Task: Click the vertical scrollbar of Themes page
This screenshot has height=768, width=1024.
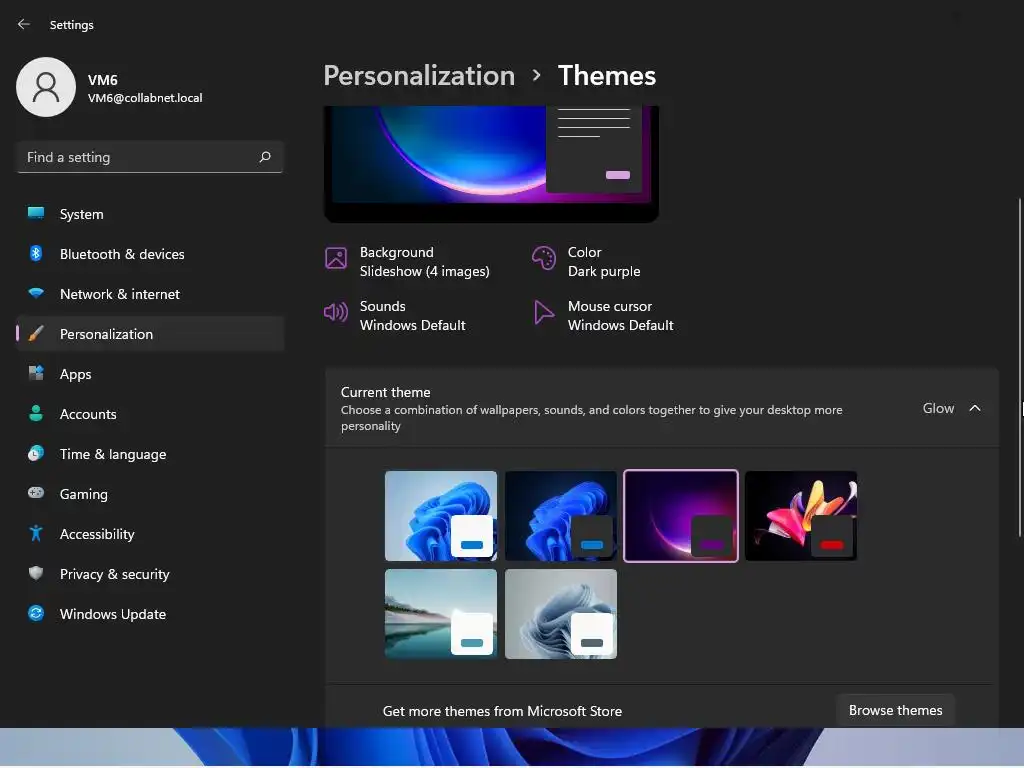Action: (x=1019, y=368)
